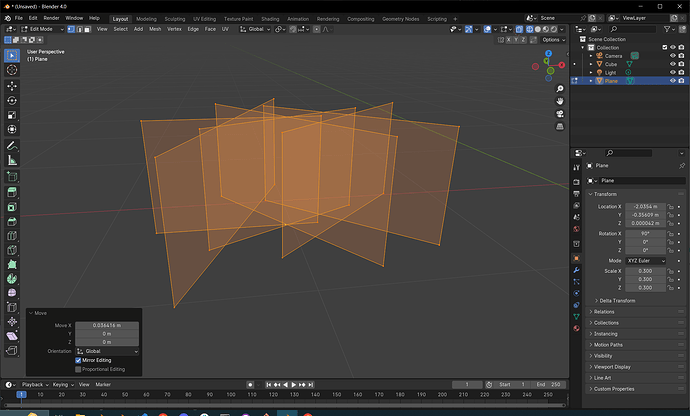Enable face select mode
The image size is (690, 416).
(x=87, y=29)
